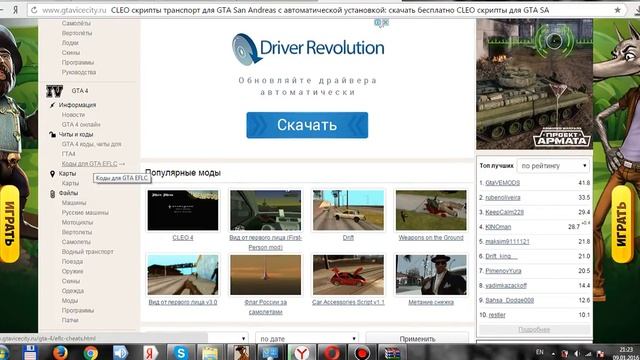Open 'Руководства' sidebar link
The width and height of the screenshot is (640, 360).
point(79,72)
